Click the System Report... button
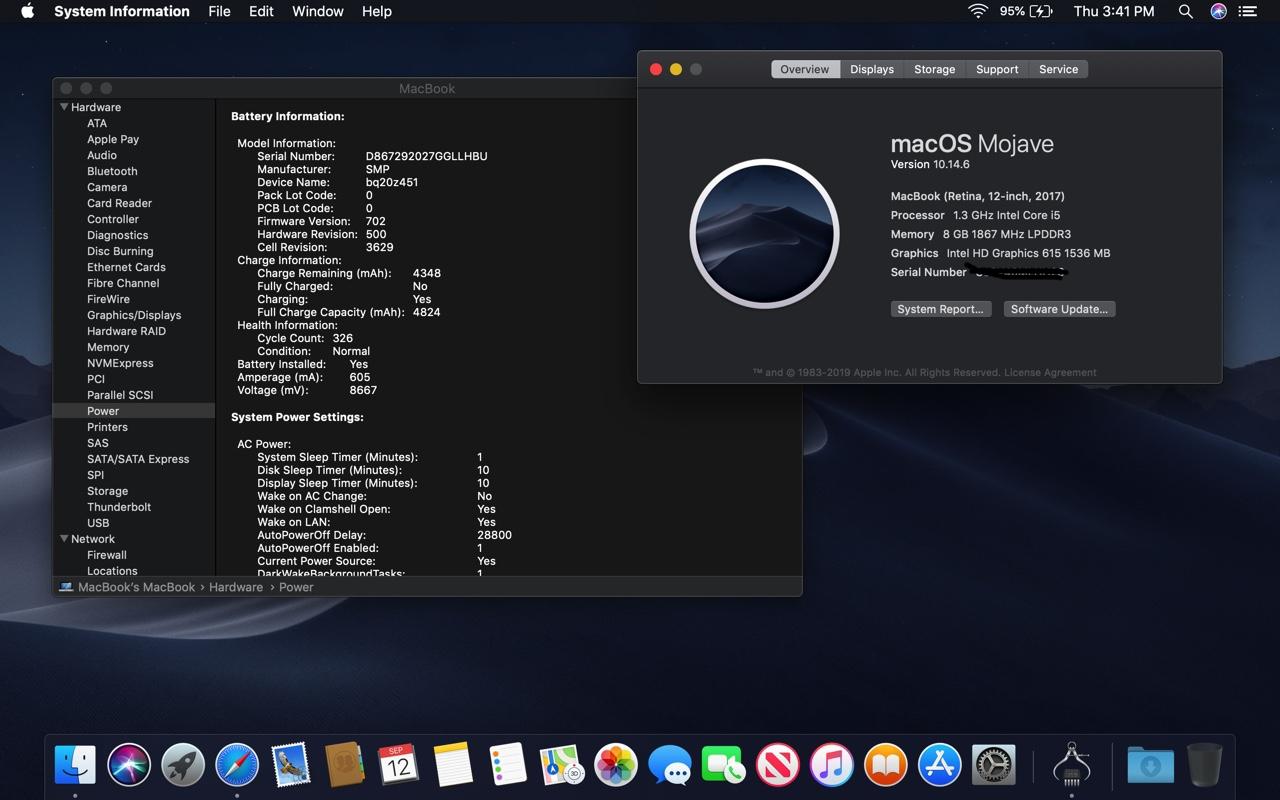The width and height of the screenshot is (1280, 800). click(940, 309)
